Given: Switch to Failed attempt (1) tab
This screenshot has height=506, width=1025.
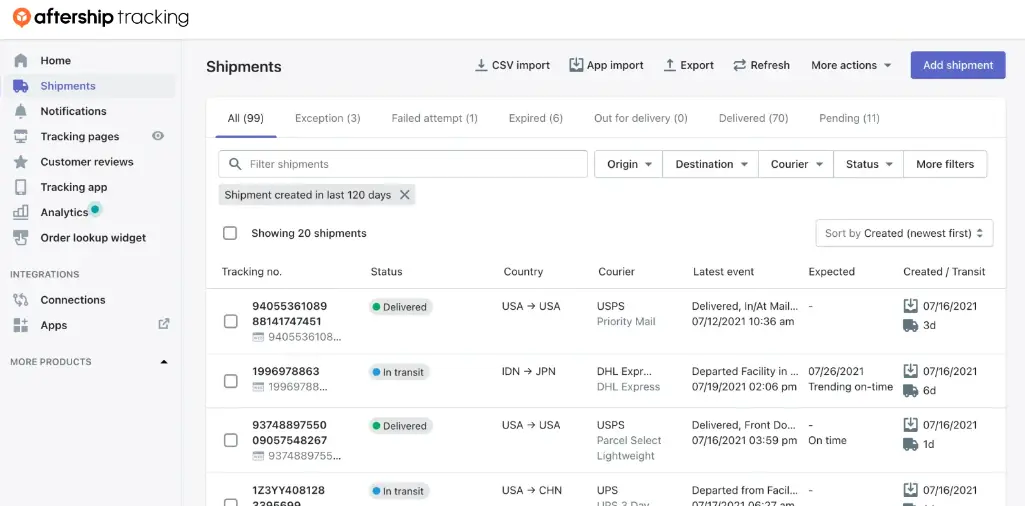Looking at the screenshot, I should tap(434, 118).
